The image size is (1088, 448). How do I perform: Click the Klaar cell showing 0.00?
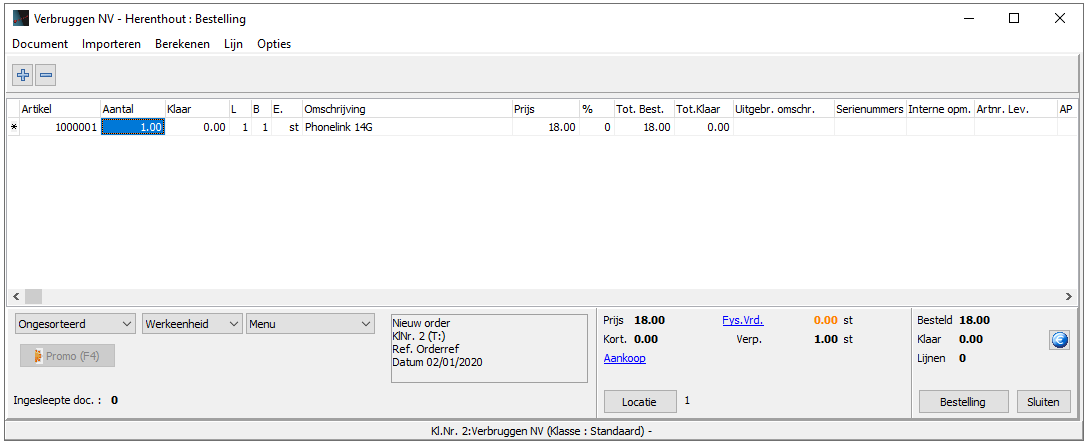click(x=196, y=127)
